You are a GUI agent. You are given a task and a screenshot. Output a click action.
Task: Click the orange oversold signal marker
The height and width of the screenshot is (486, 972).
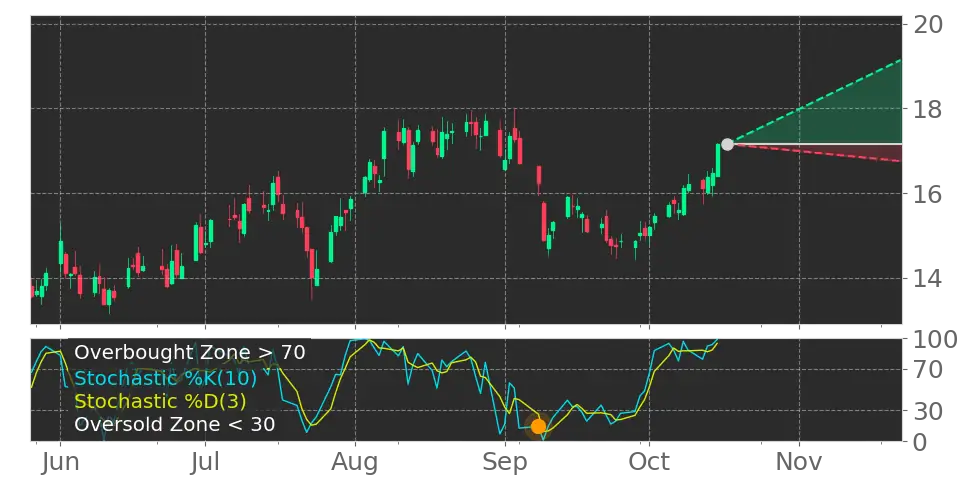tap(538, 426)
